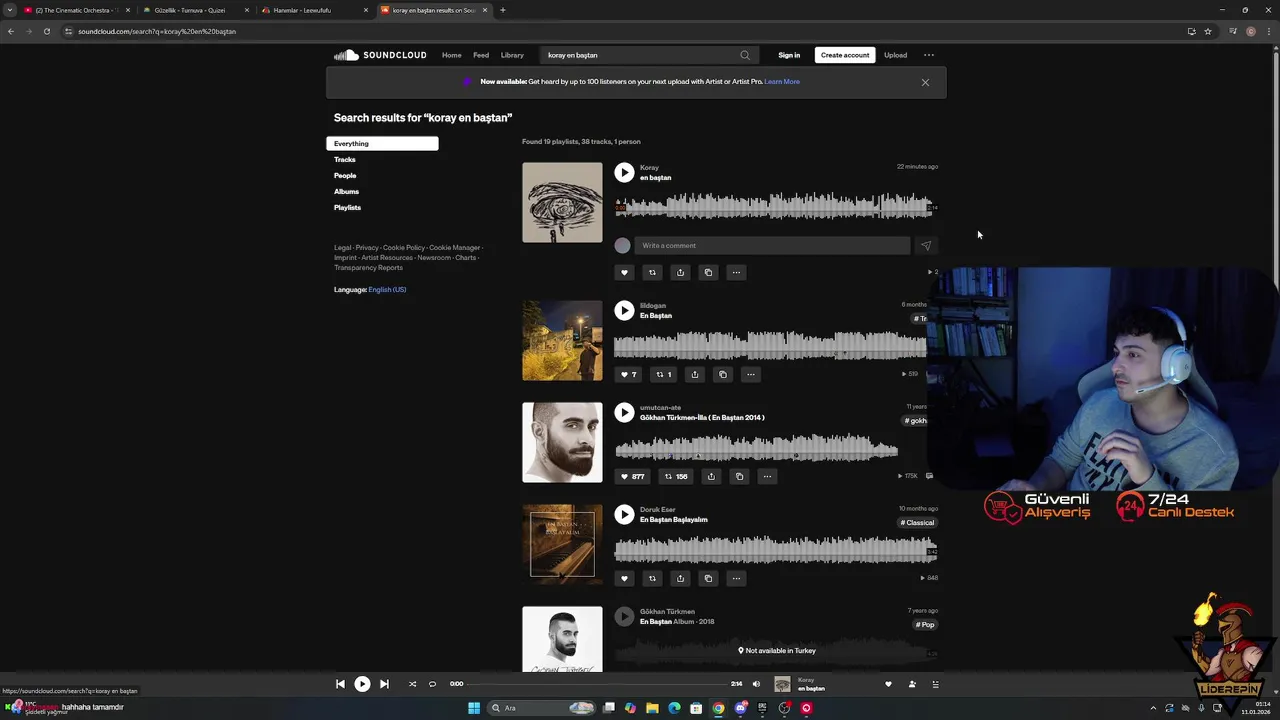Change language English (US)
Viewport: 1280px width, 720px height.
(x=387, y=289)
